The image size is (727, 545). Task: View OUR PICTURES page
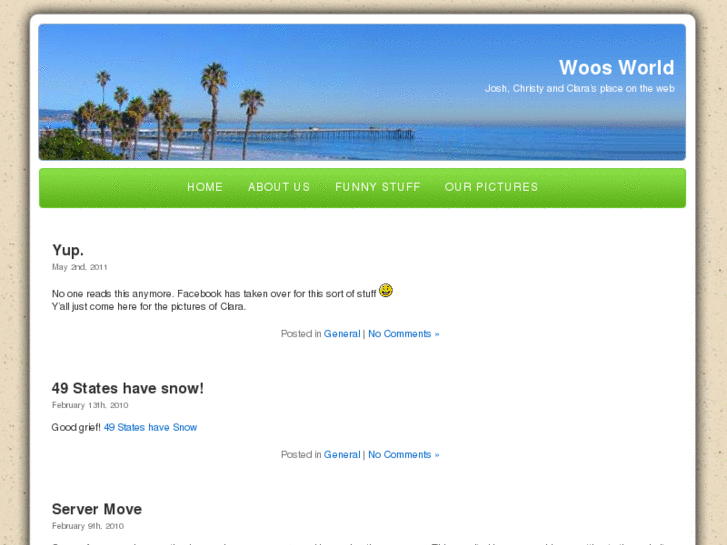click(x=491, y=187)
